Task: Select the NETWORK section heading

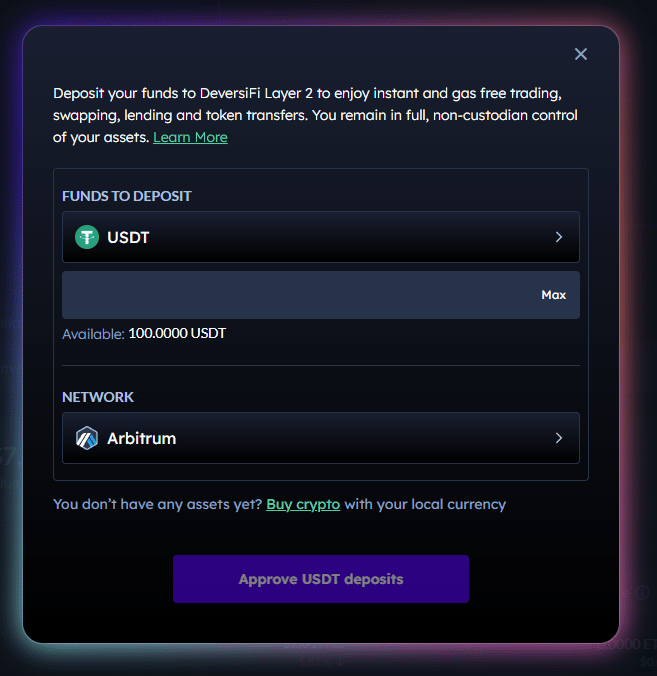Action: 98,397
